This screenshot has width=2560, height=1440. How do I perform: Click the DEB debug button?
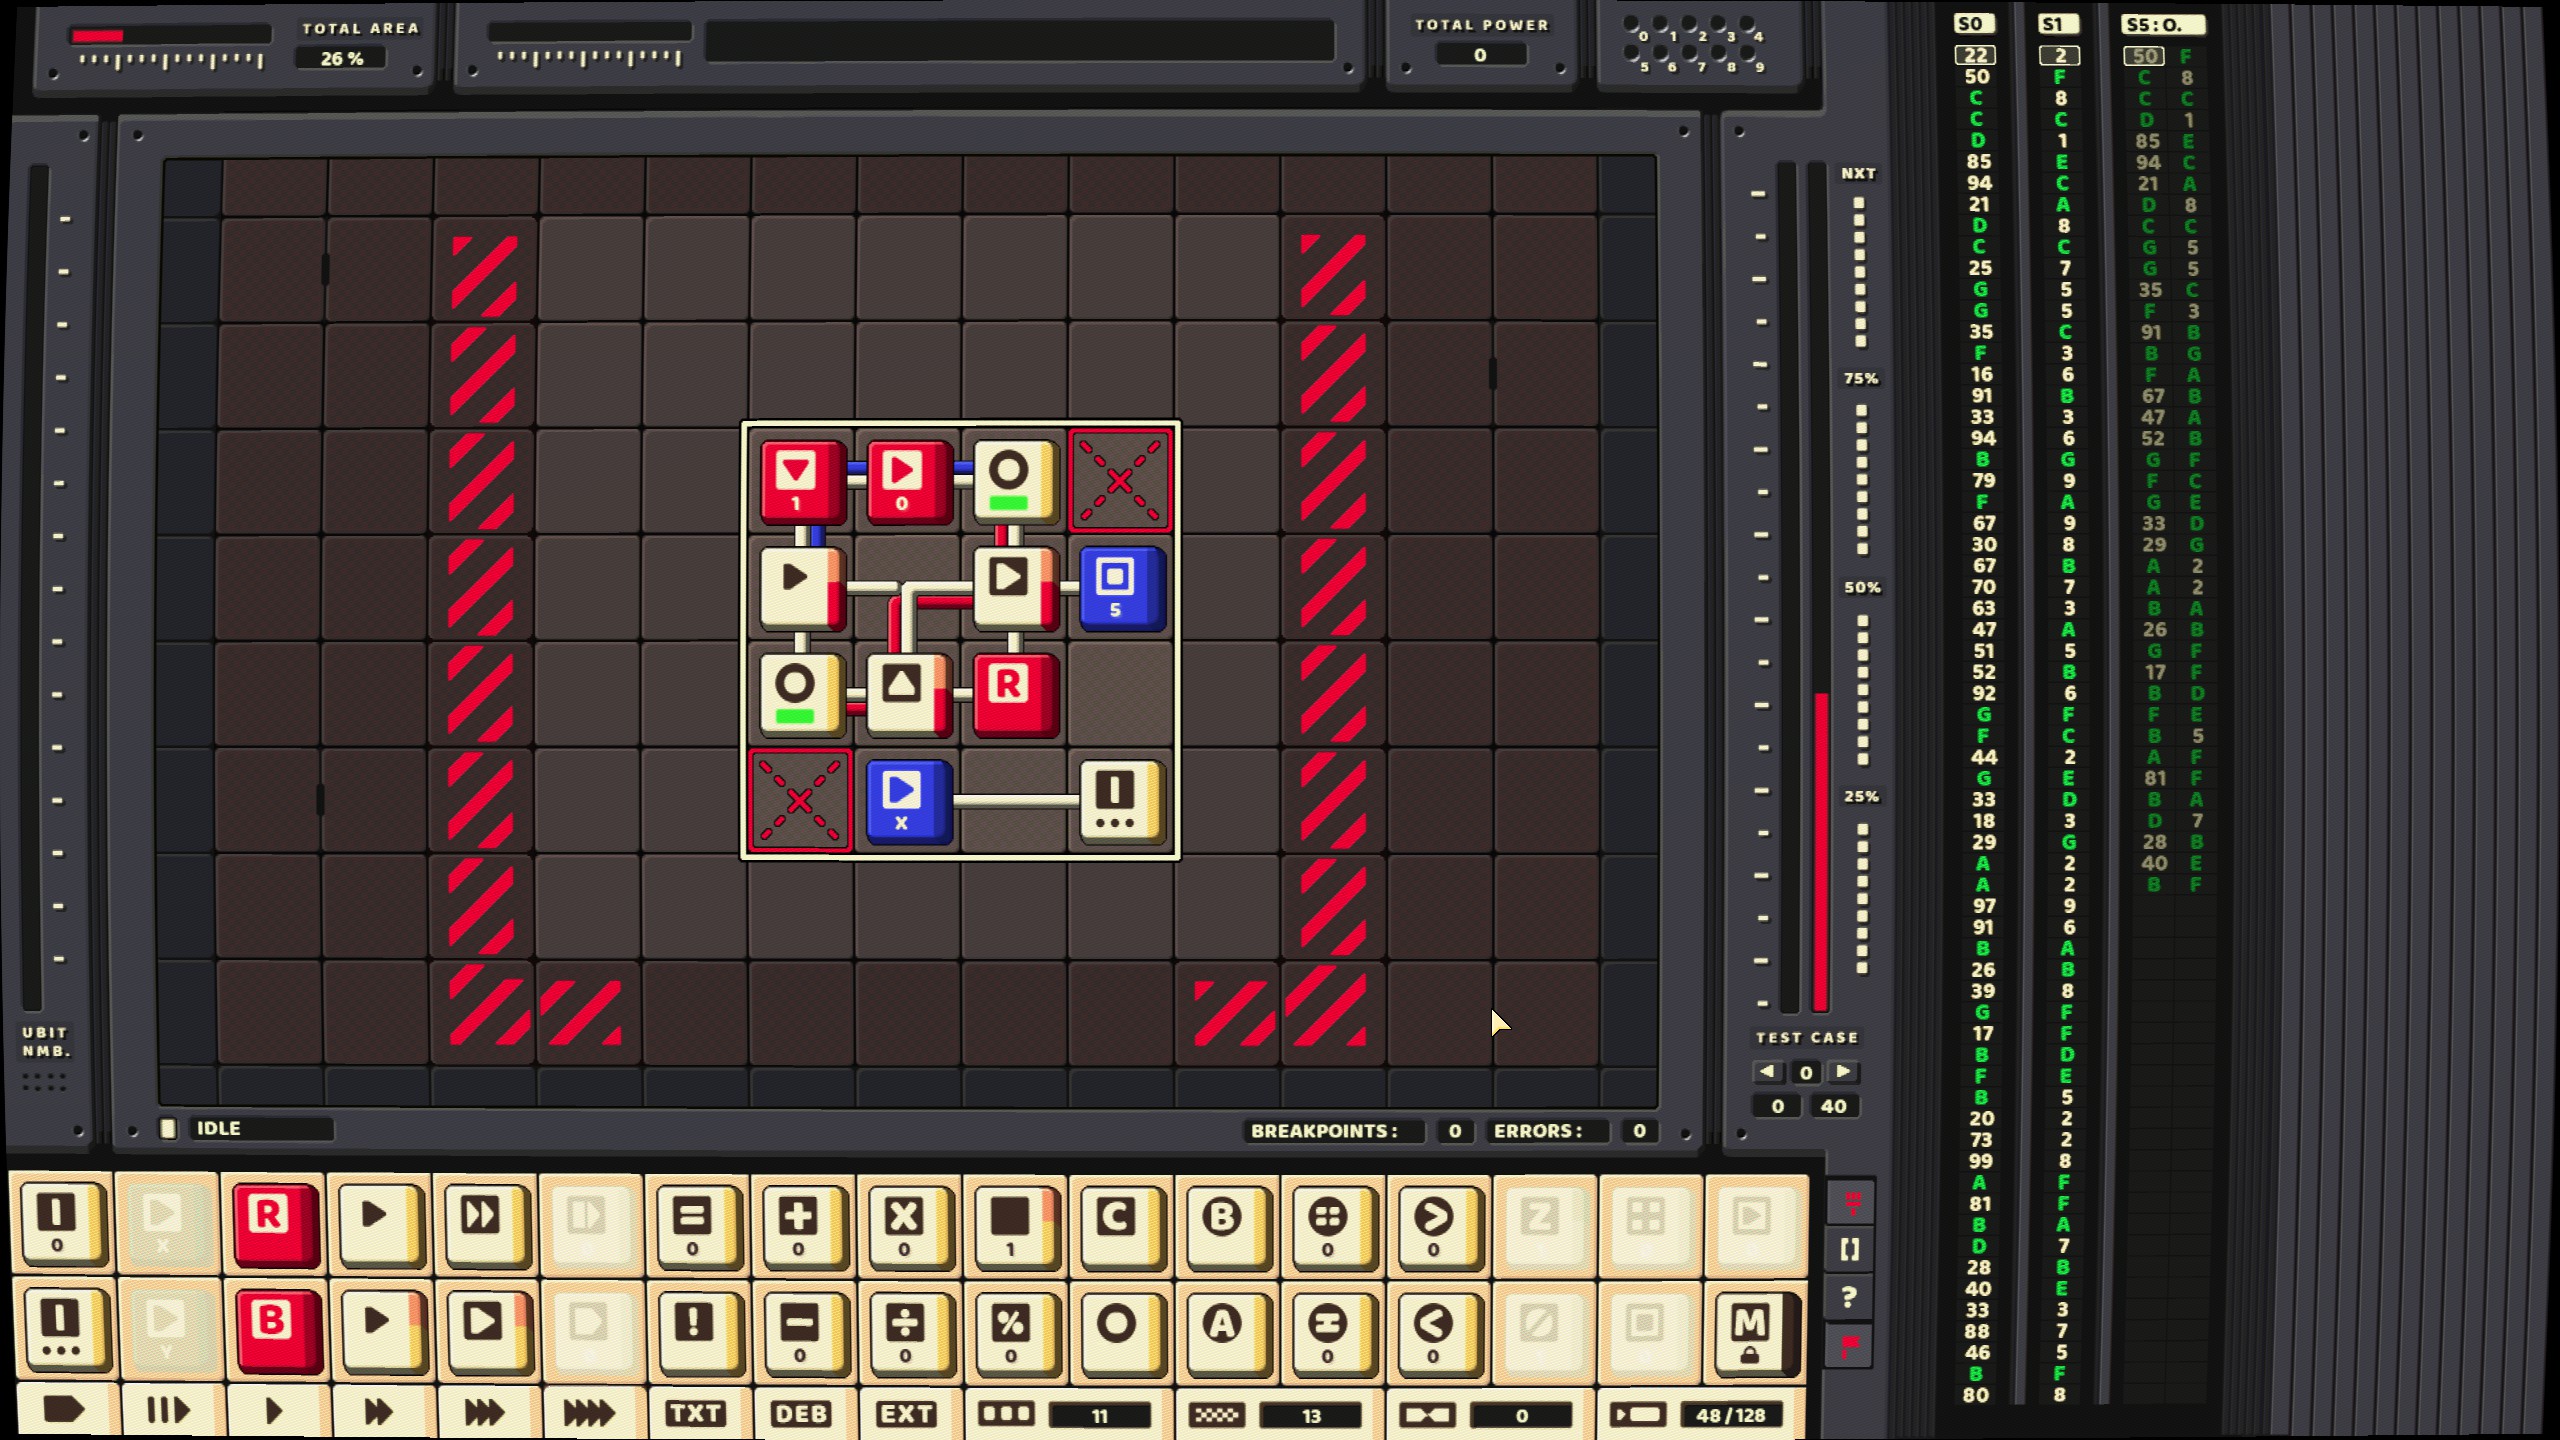point(802,1413)
